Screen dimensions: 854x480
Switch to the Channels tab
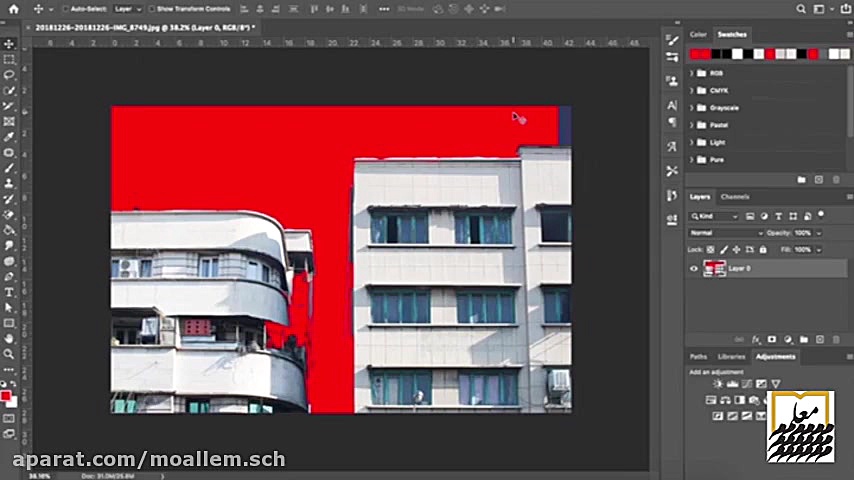pos(735,197)
